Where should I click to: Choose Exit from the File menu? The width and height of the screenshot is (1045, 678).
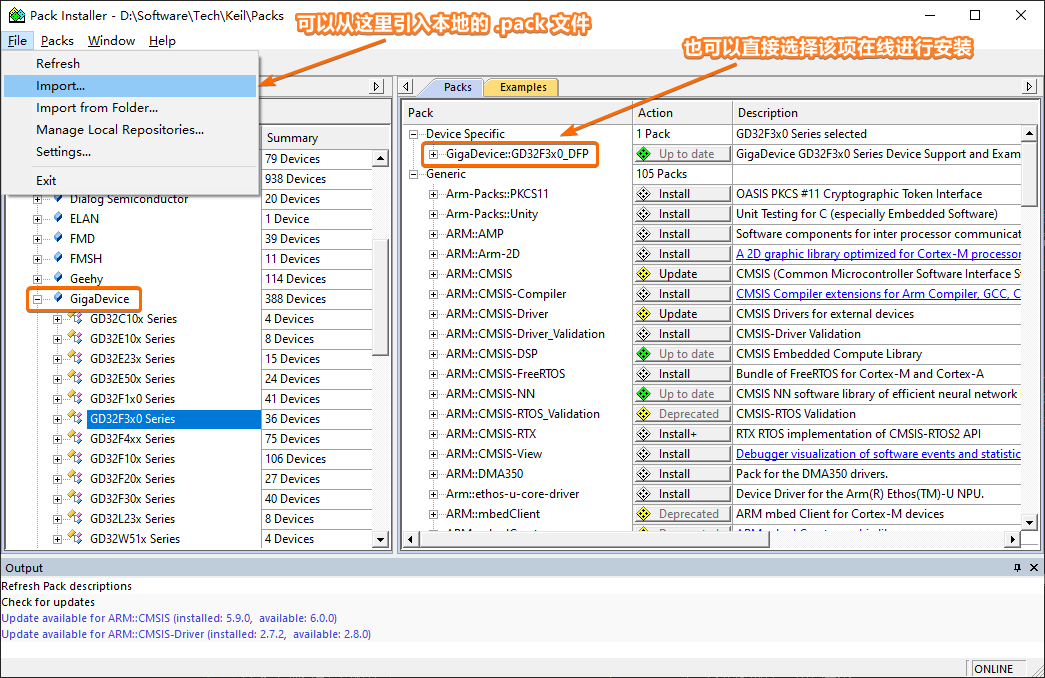(x=130, y=181)
